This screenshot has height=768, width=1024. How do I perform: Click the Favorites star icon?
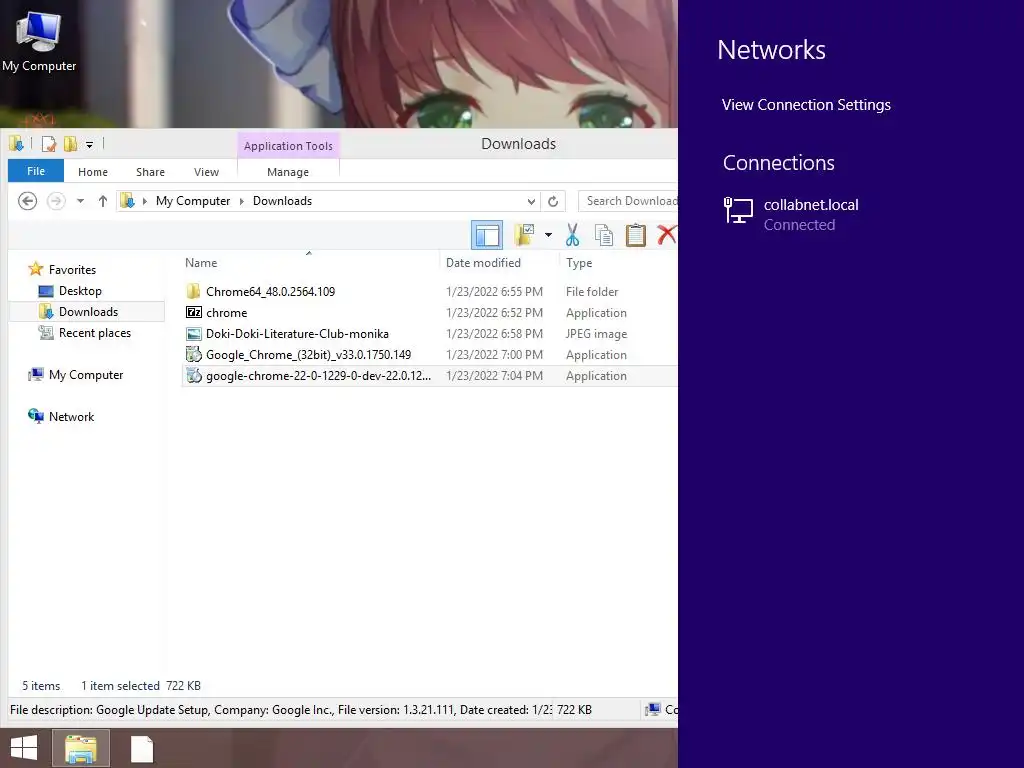point(36,269)
